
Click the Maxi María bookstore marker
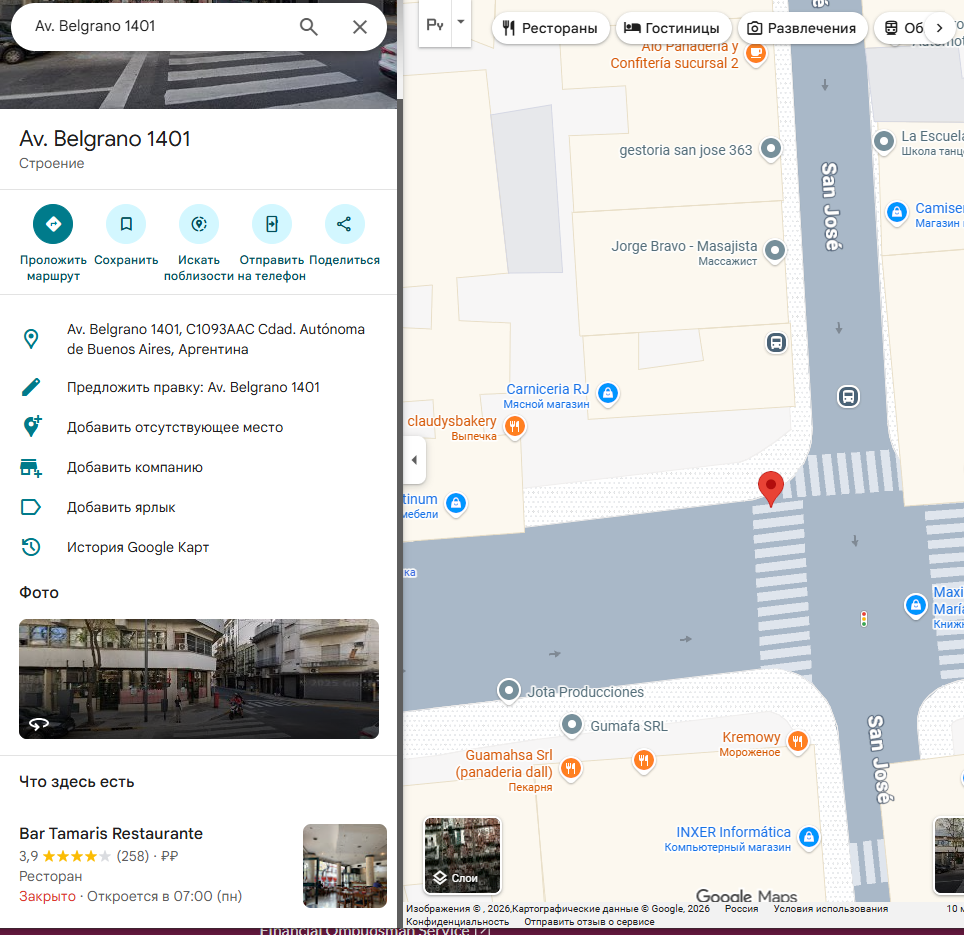pos(916,606)
